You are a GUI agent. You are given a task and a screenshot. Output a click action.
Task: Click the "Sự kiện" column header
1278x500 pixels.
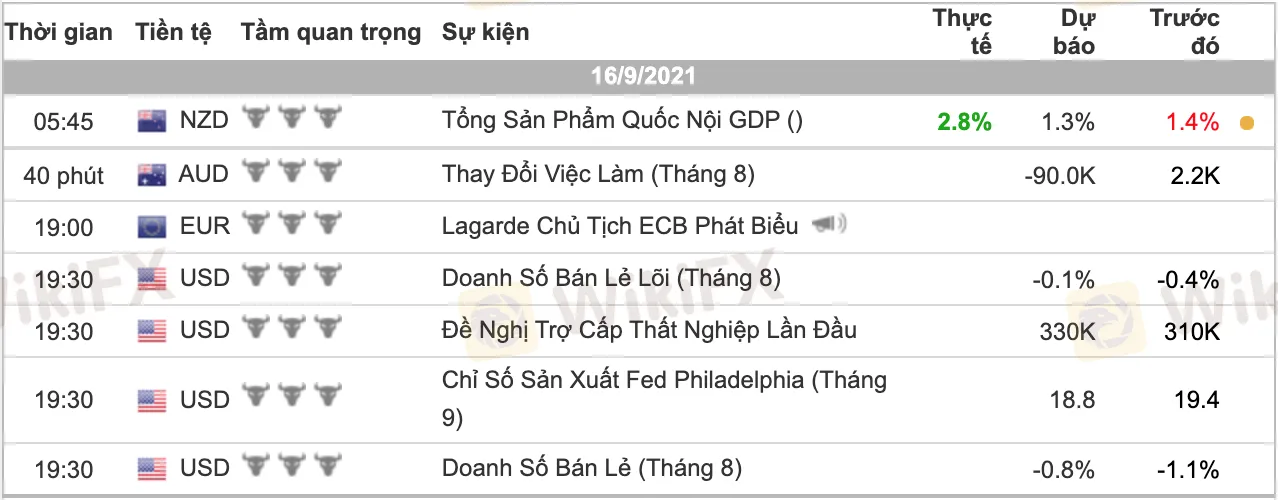[486, 32]
